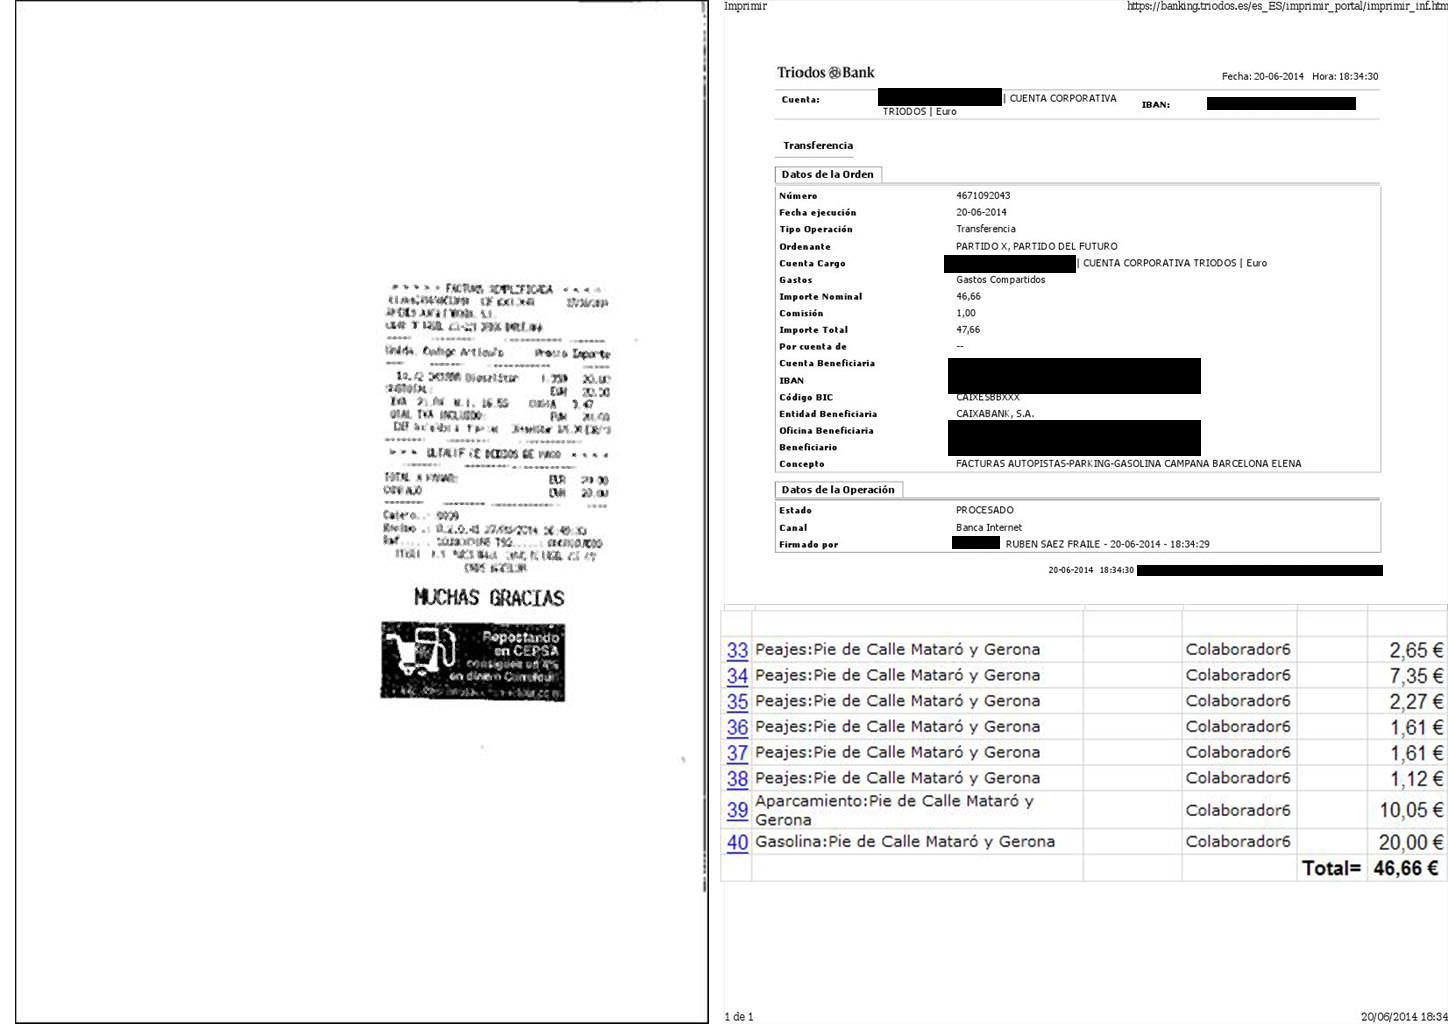The height and width of the screenshot is (1024, 1448).
Task: Click the amount 20,00 € in row 40
Action: pyautogui.click(x=1411, y=842)
